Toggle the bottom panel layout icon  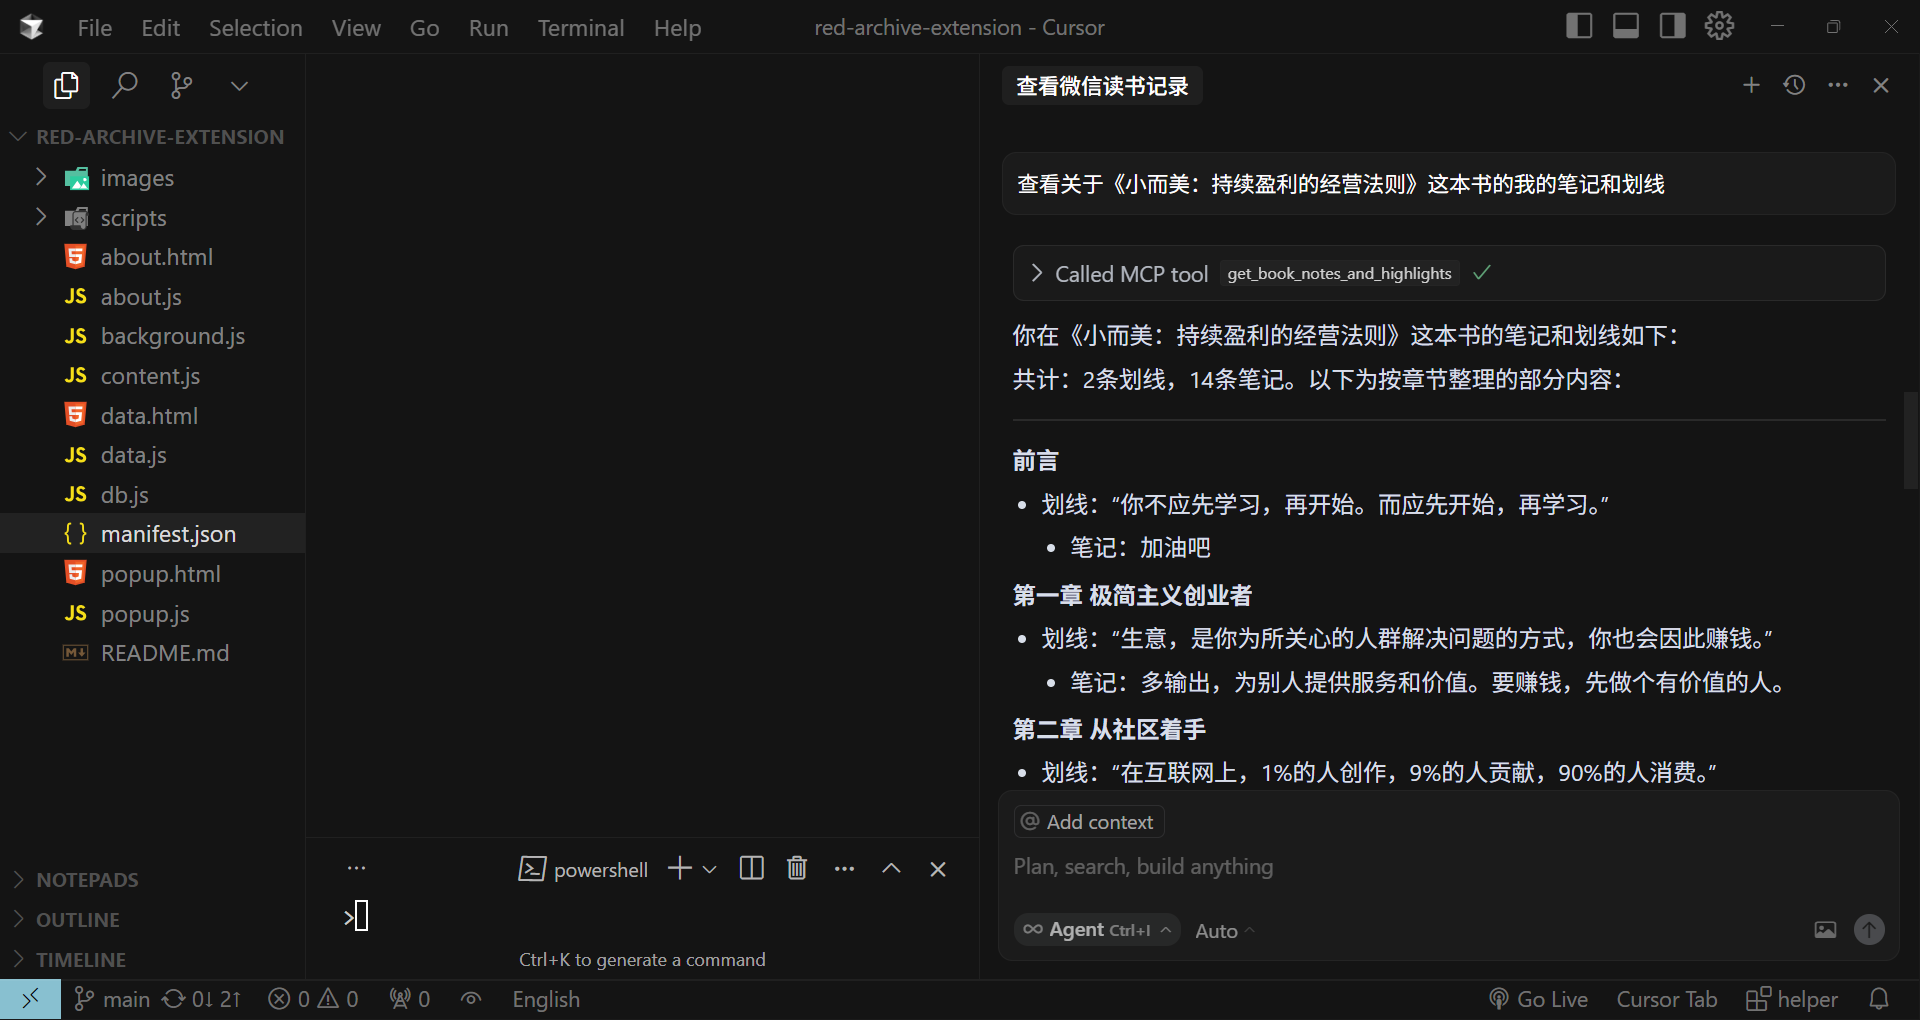coord(1626,26)
